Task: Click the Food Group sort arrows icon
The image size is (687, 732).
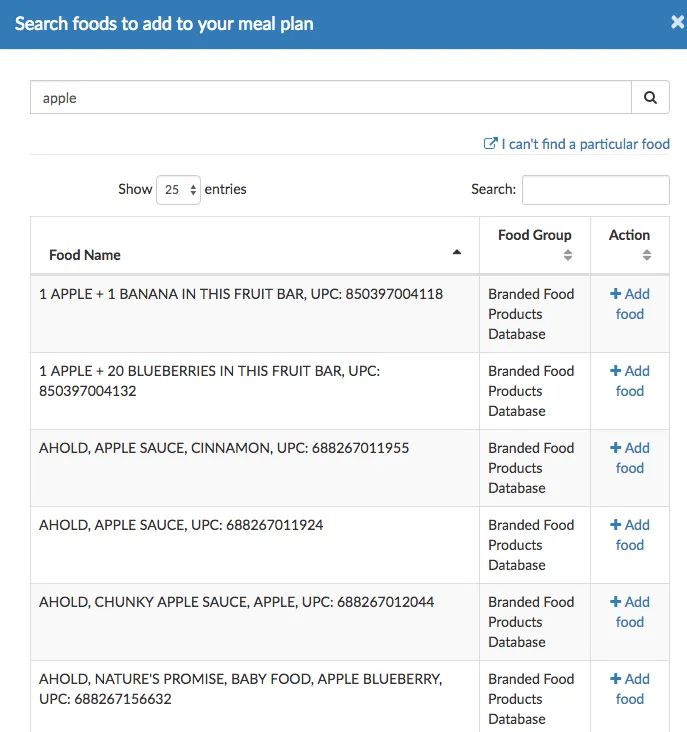Action: click(568, 255)
